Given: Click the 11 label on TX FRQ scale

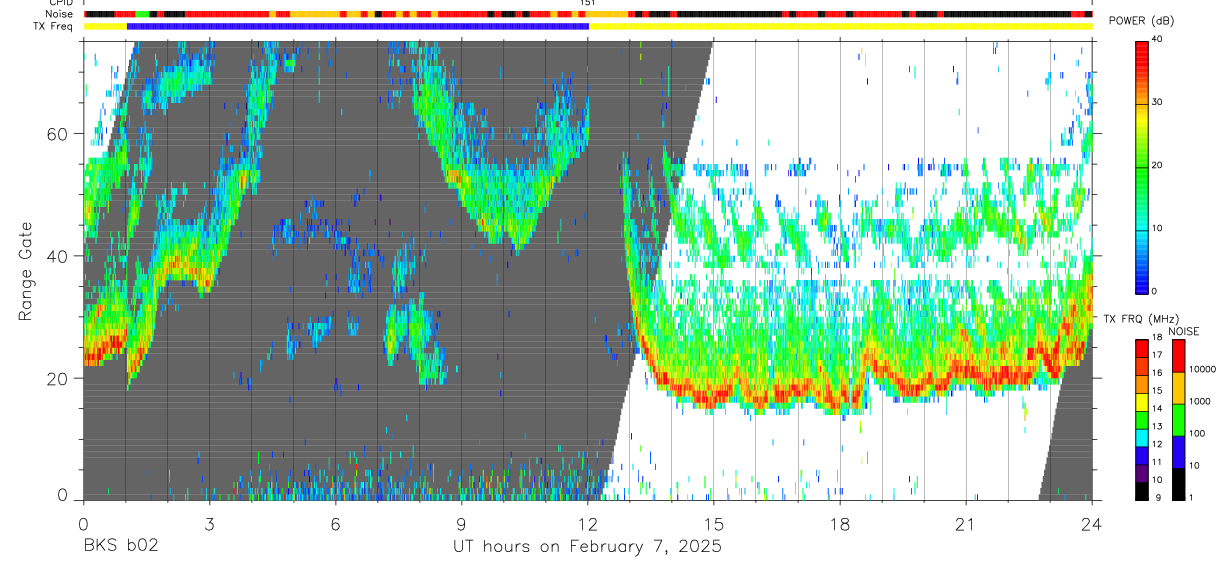Looking at the screenshot, I should coord(1158,462).
